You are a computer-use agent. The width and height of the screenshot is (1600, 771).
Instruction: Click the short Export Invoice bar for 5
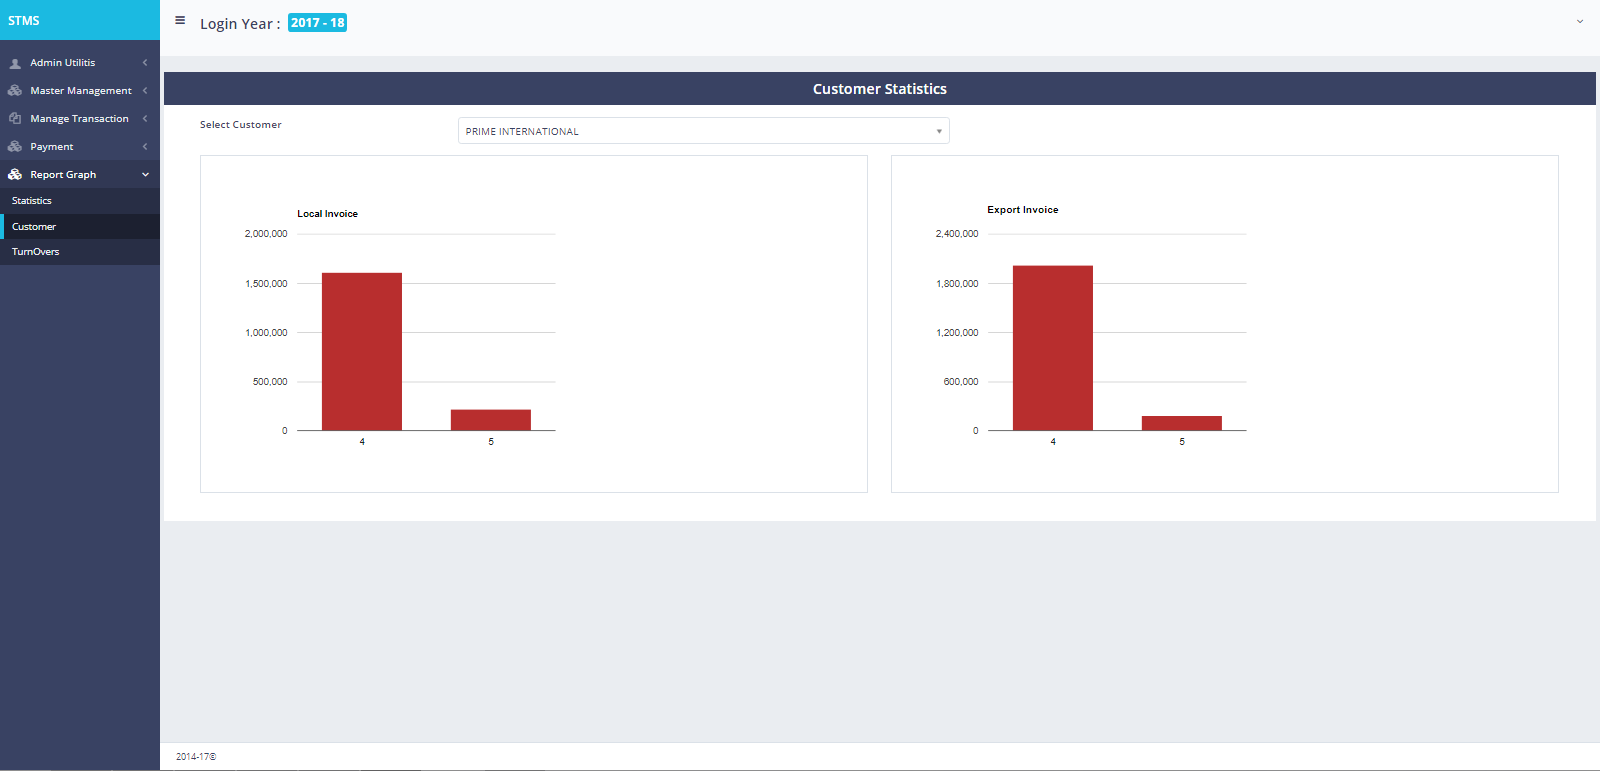[1182, 423]
